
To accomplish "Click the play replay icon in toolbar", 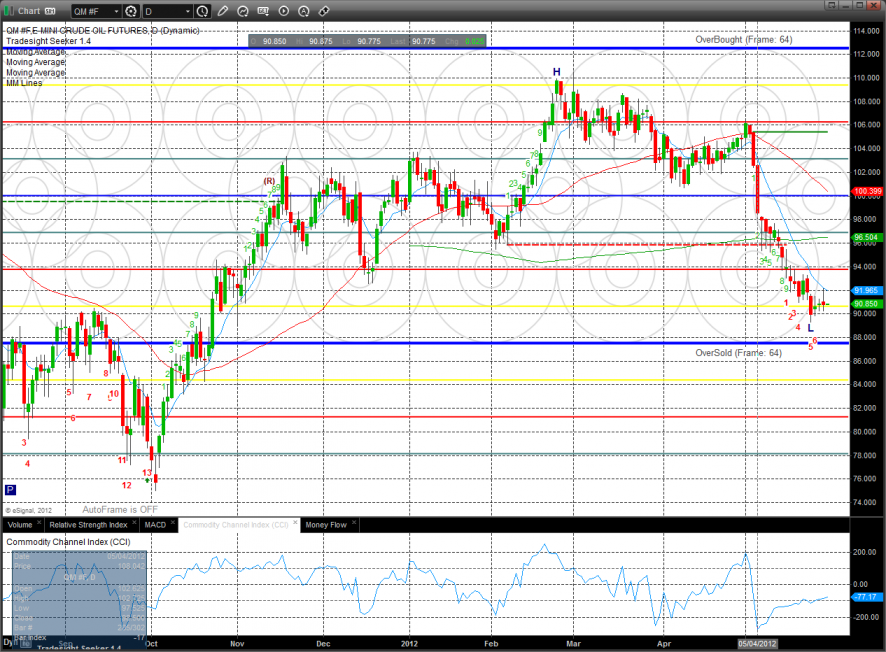I will pos(283,11).
